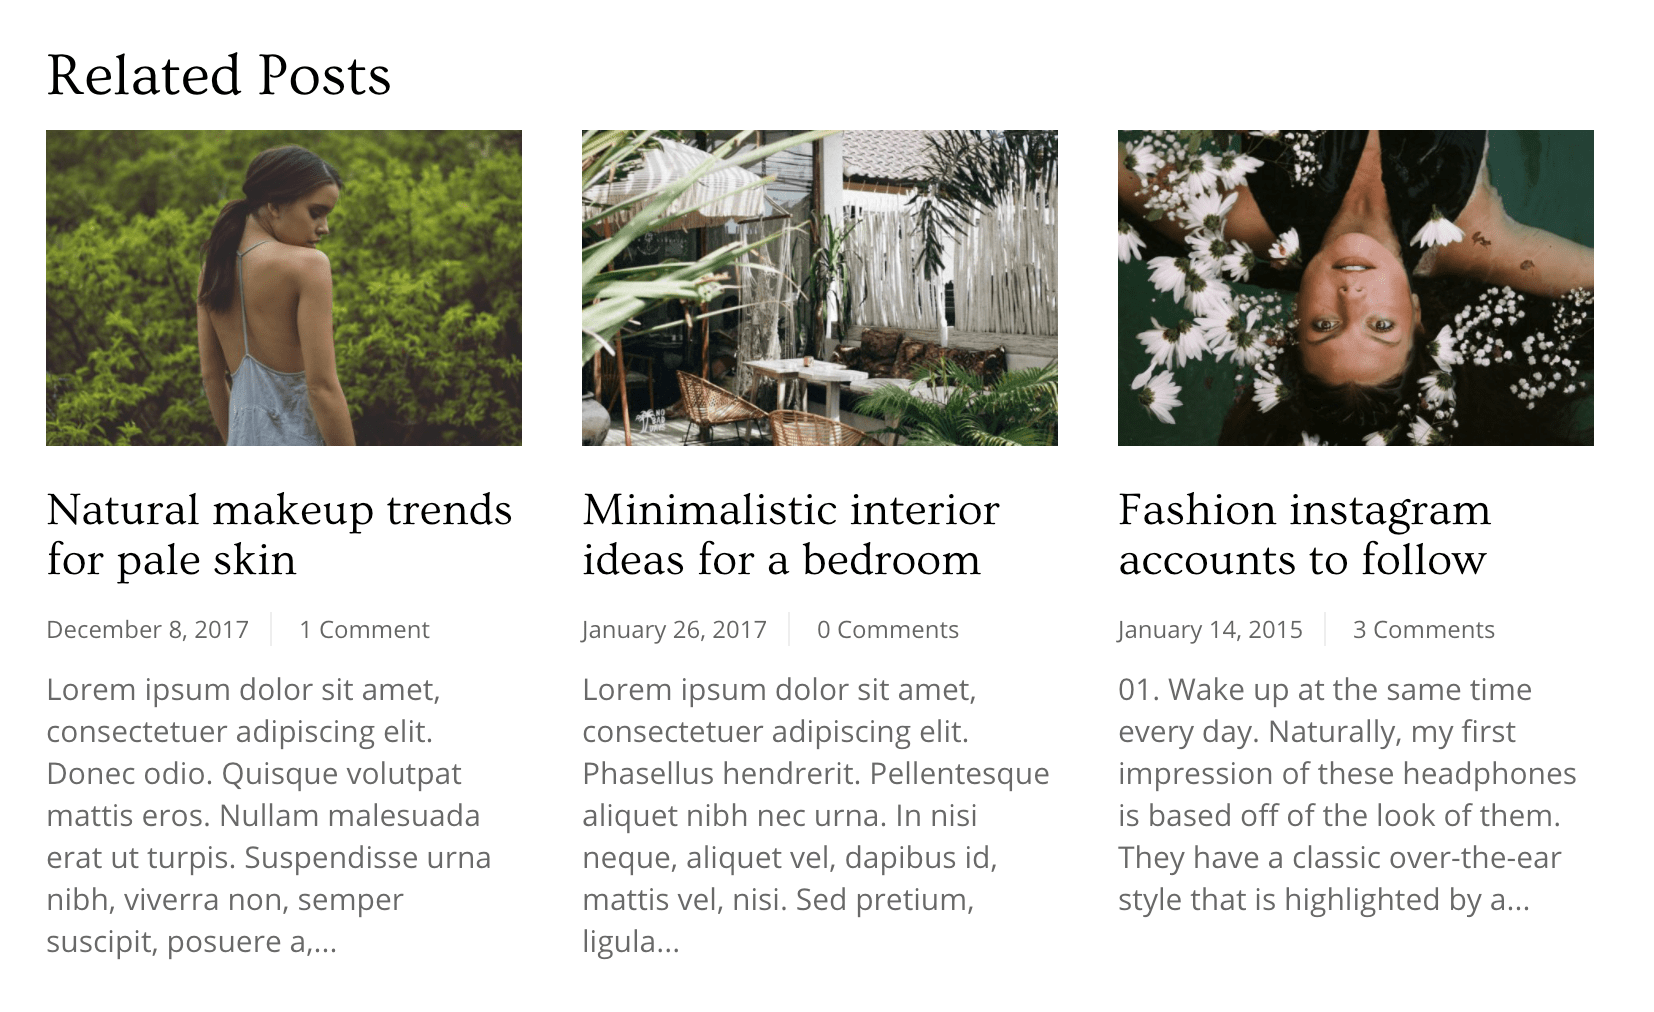Viewport: 1654px width, 1012px height.
Task: View the 3 Comments link
Action: point(1424,629)
